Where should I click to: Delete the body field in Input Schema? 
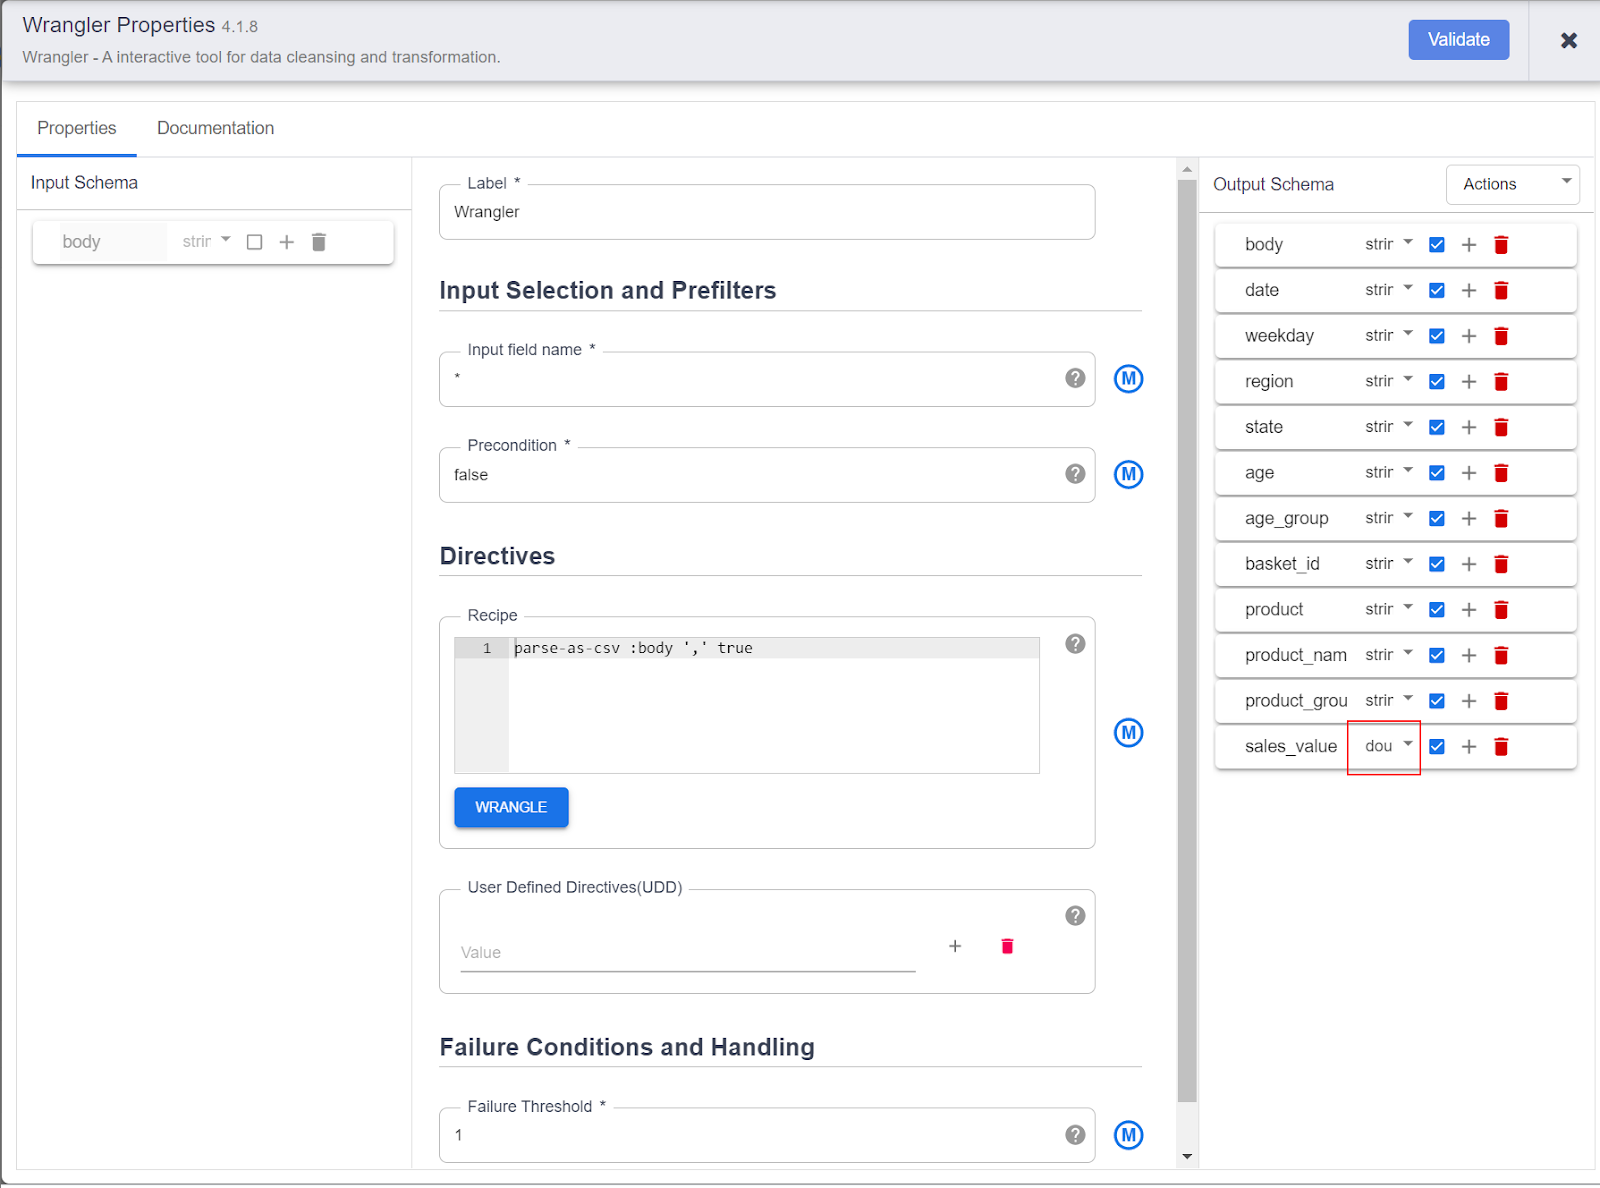point(319,242)
